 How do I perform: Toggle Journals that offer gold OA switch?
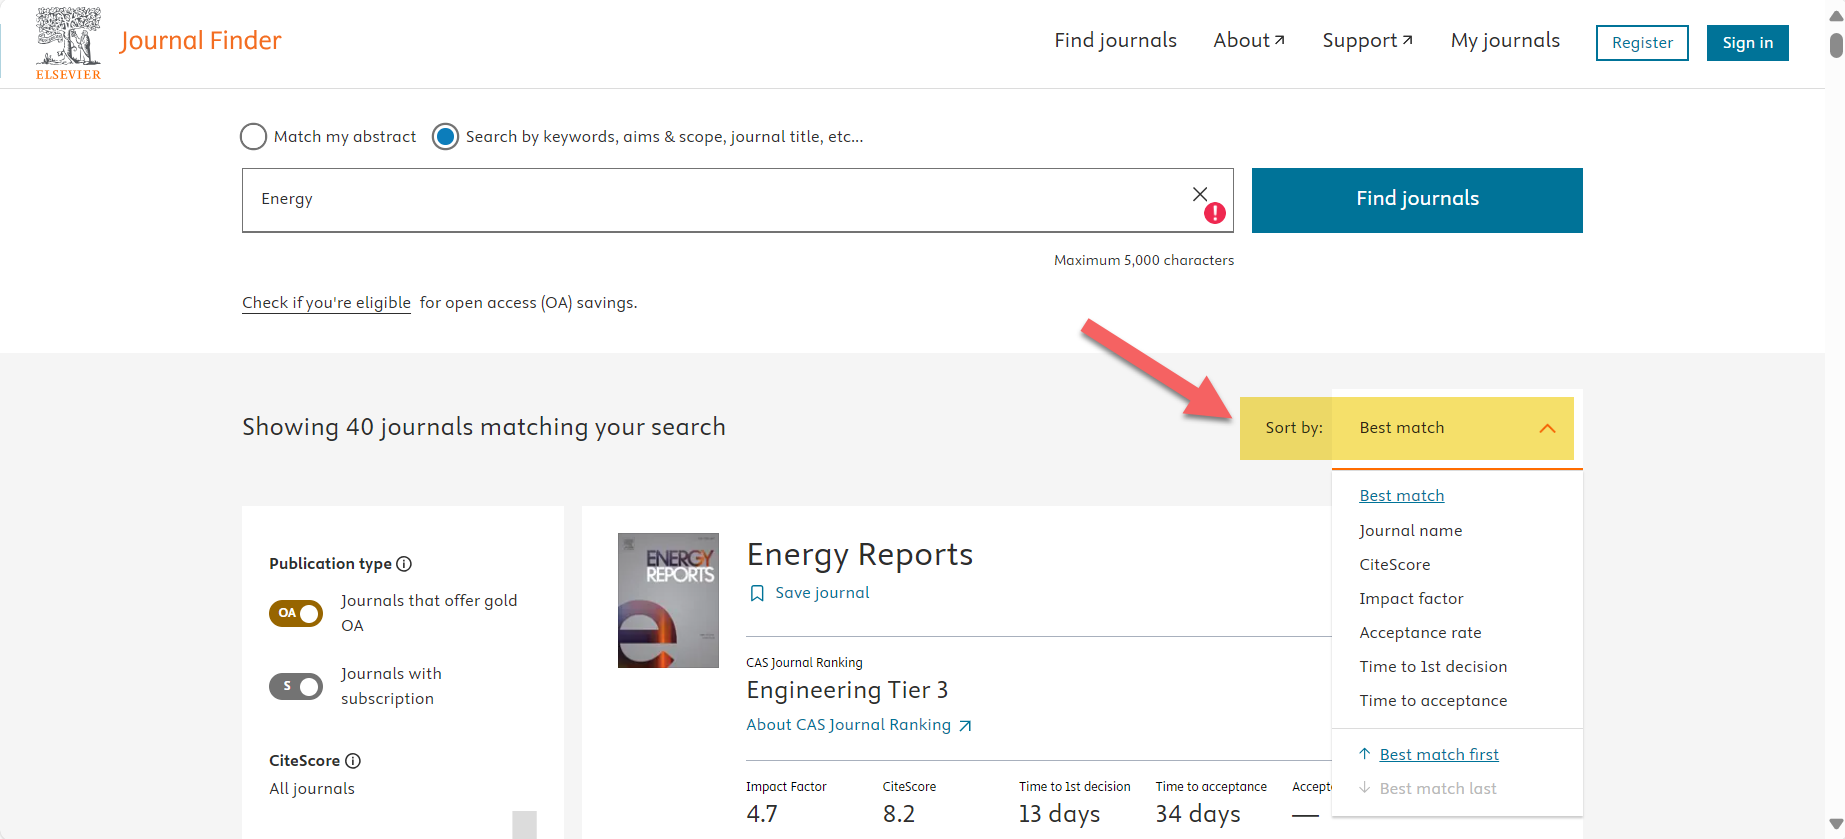pos(296,613)
